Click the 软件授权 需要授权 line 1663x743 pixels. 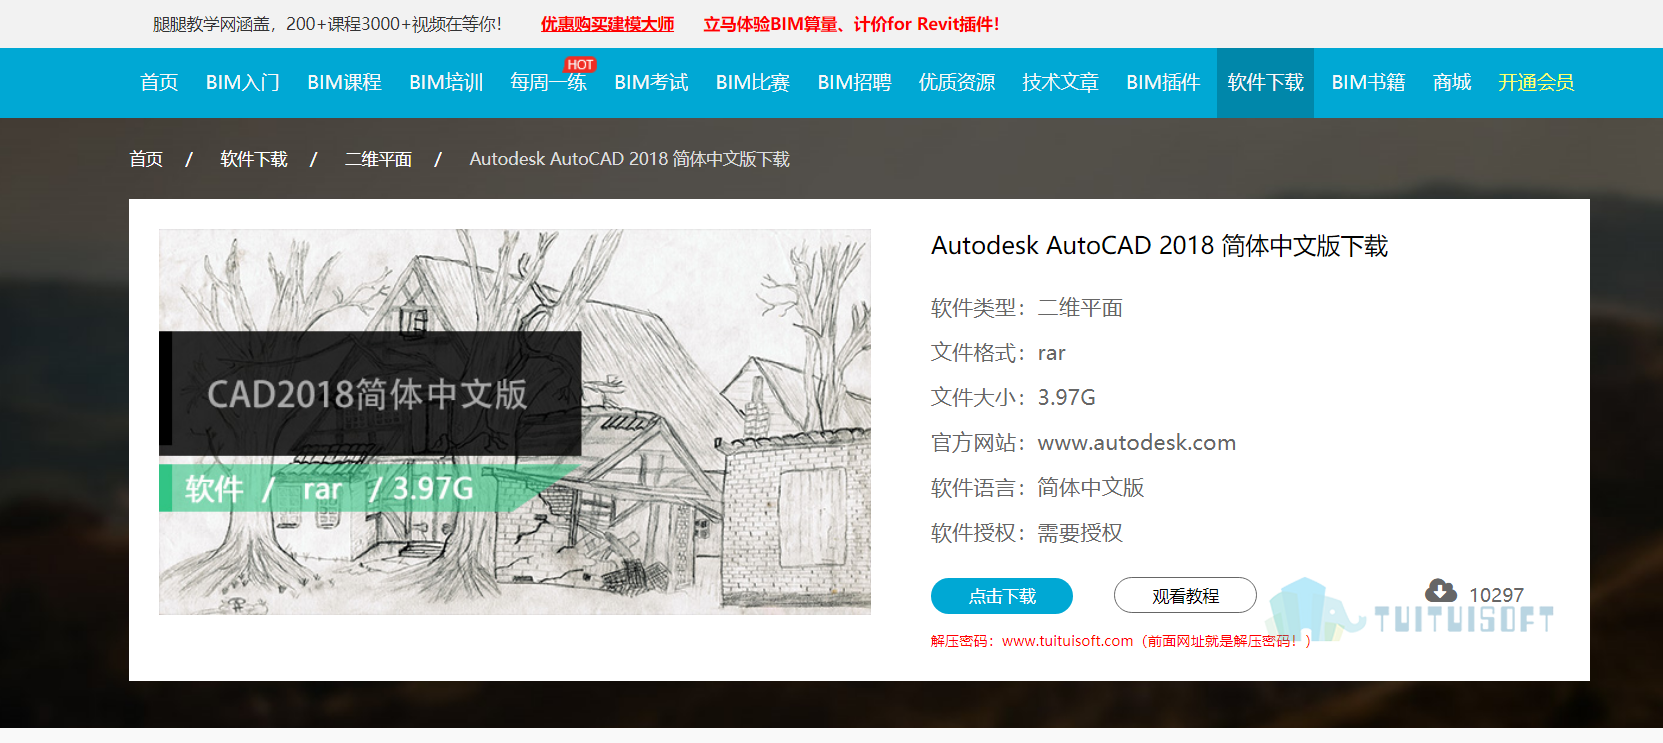[1027, 533]
